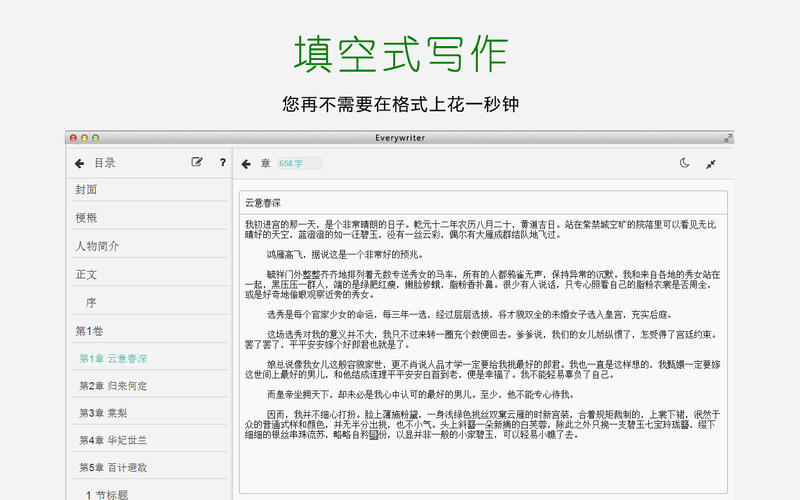The image size is (800, 500).
Task: Toggle night mode moon icon
Action: (684, 163)
